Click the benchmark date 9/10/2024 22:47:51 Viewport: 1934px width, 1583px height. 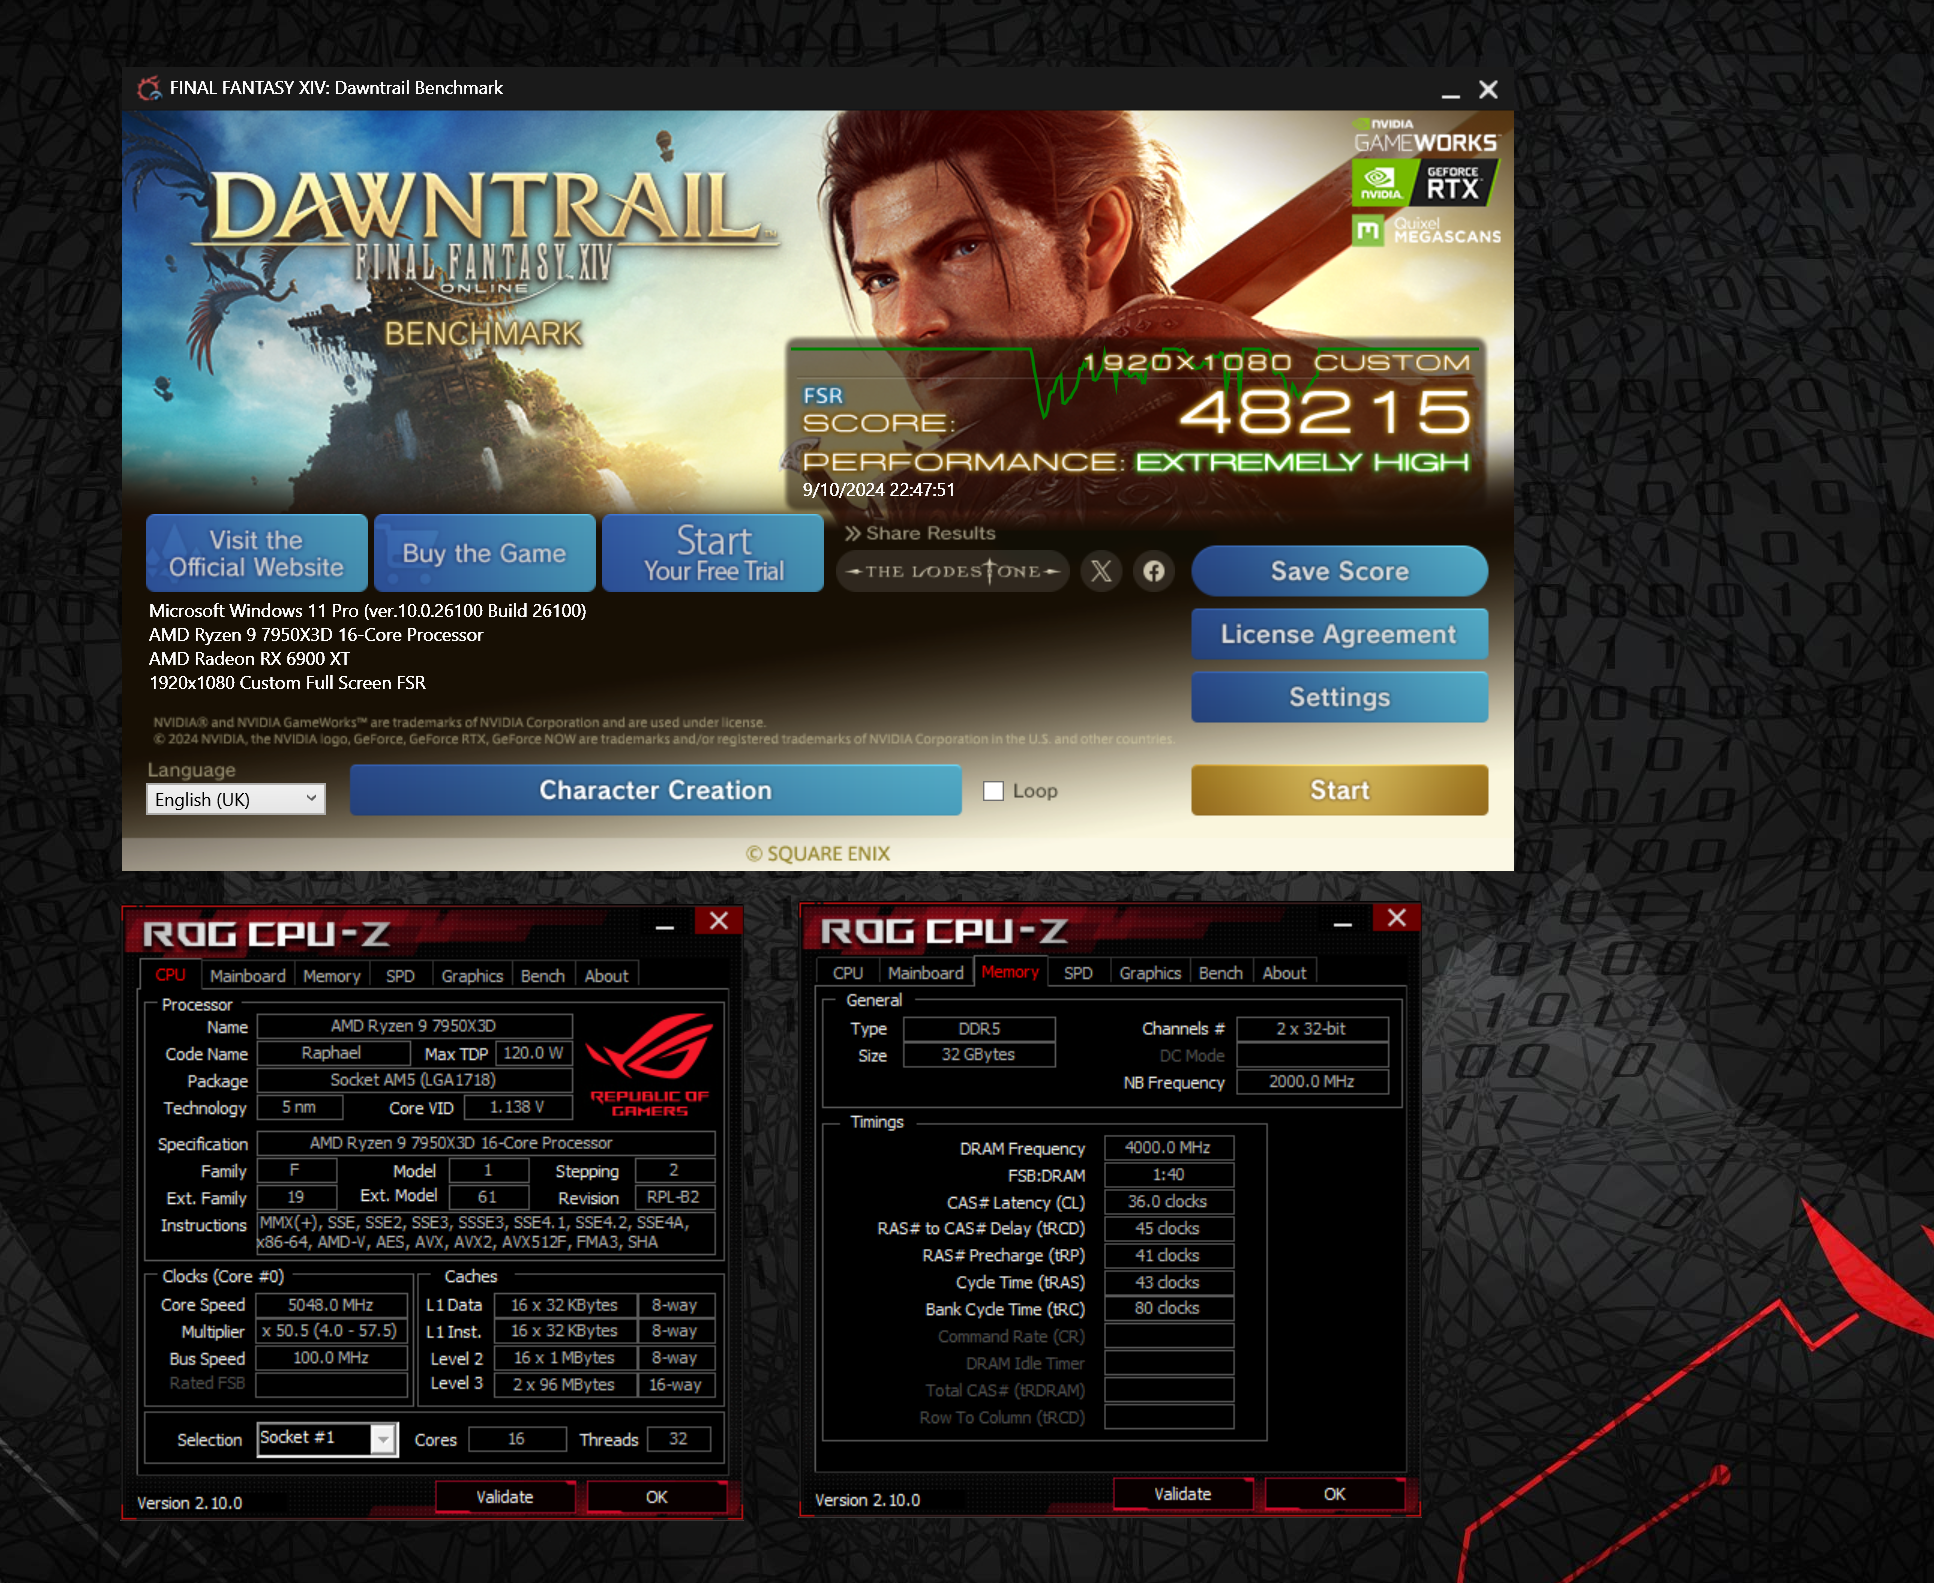(879, 490)
